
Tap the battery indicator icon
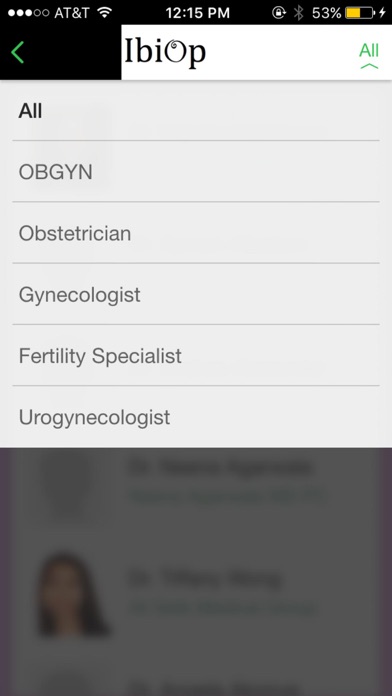tap(360, 12)
